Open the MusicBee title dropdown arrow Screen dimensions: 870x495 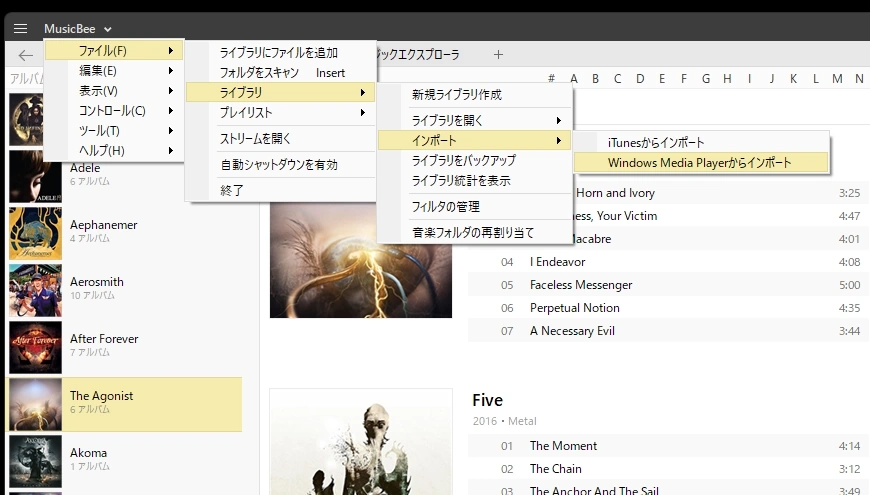(x=107, y=29)
